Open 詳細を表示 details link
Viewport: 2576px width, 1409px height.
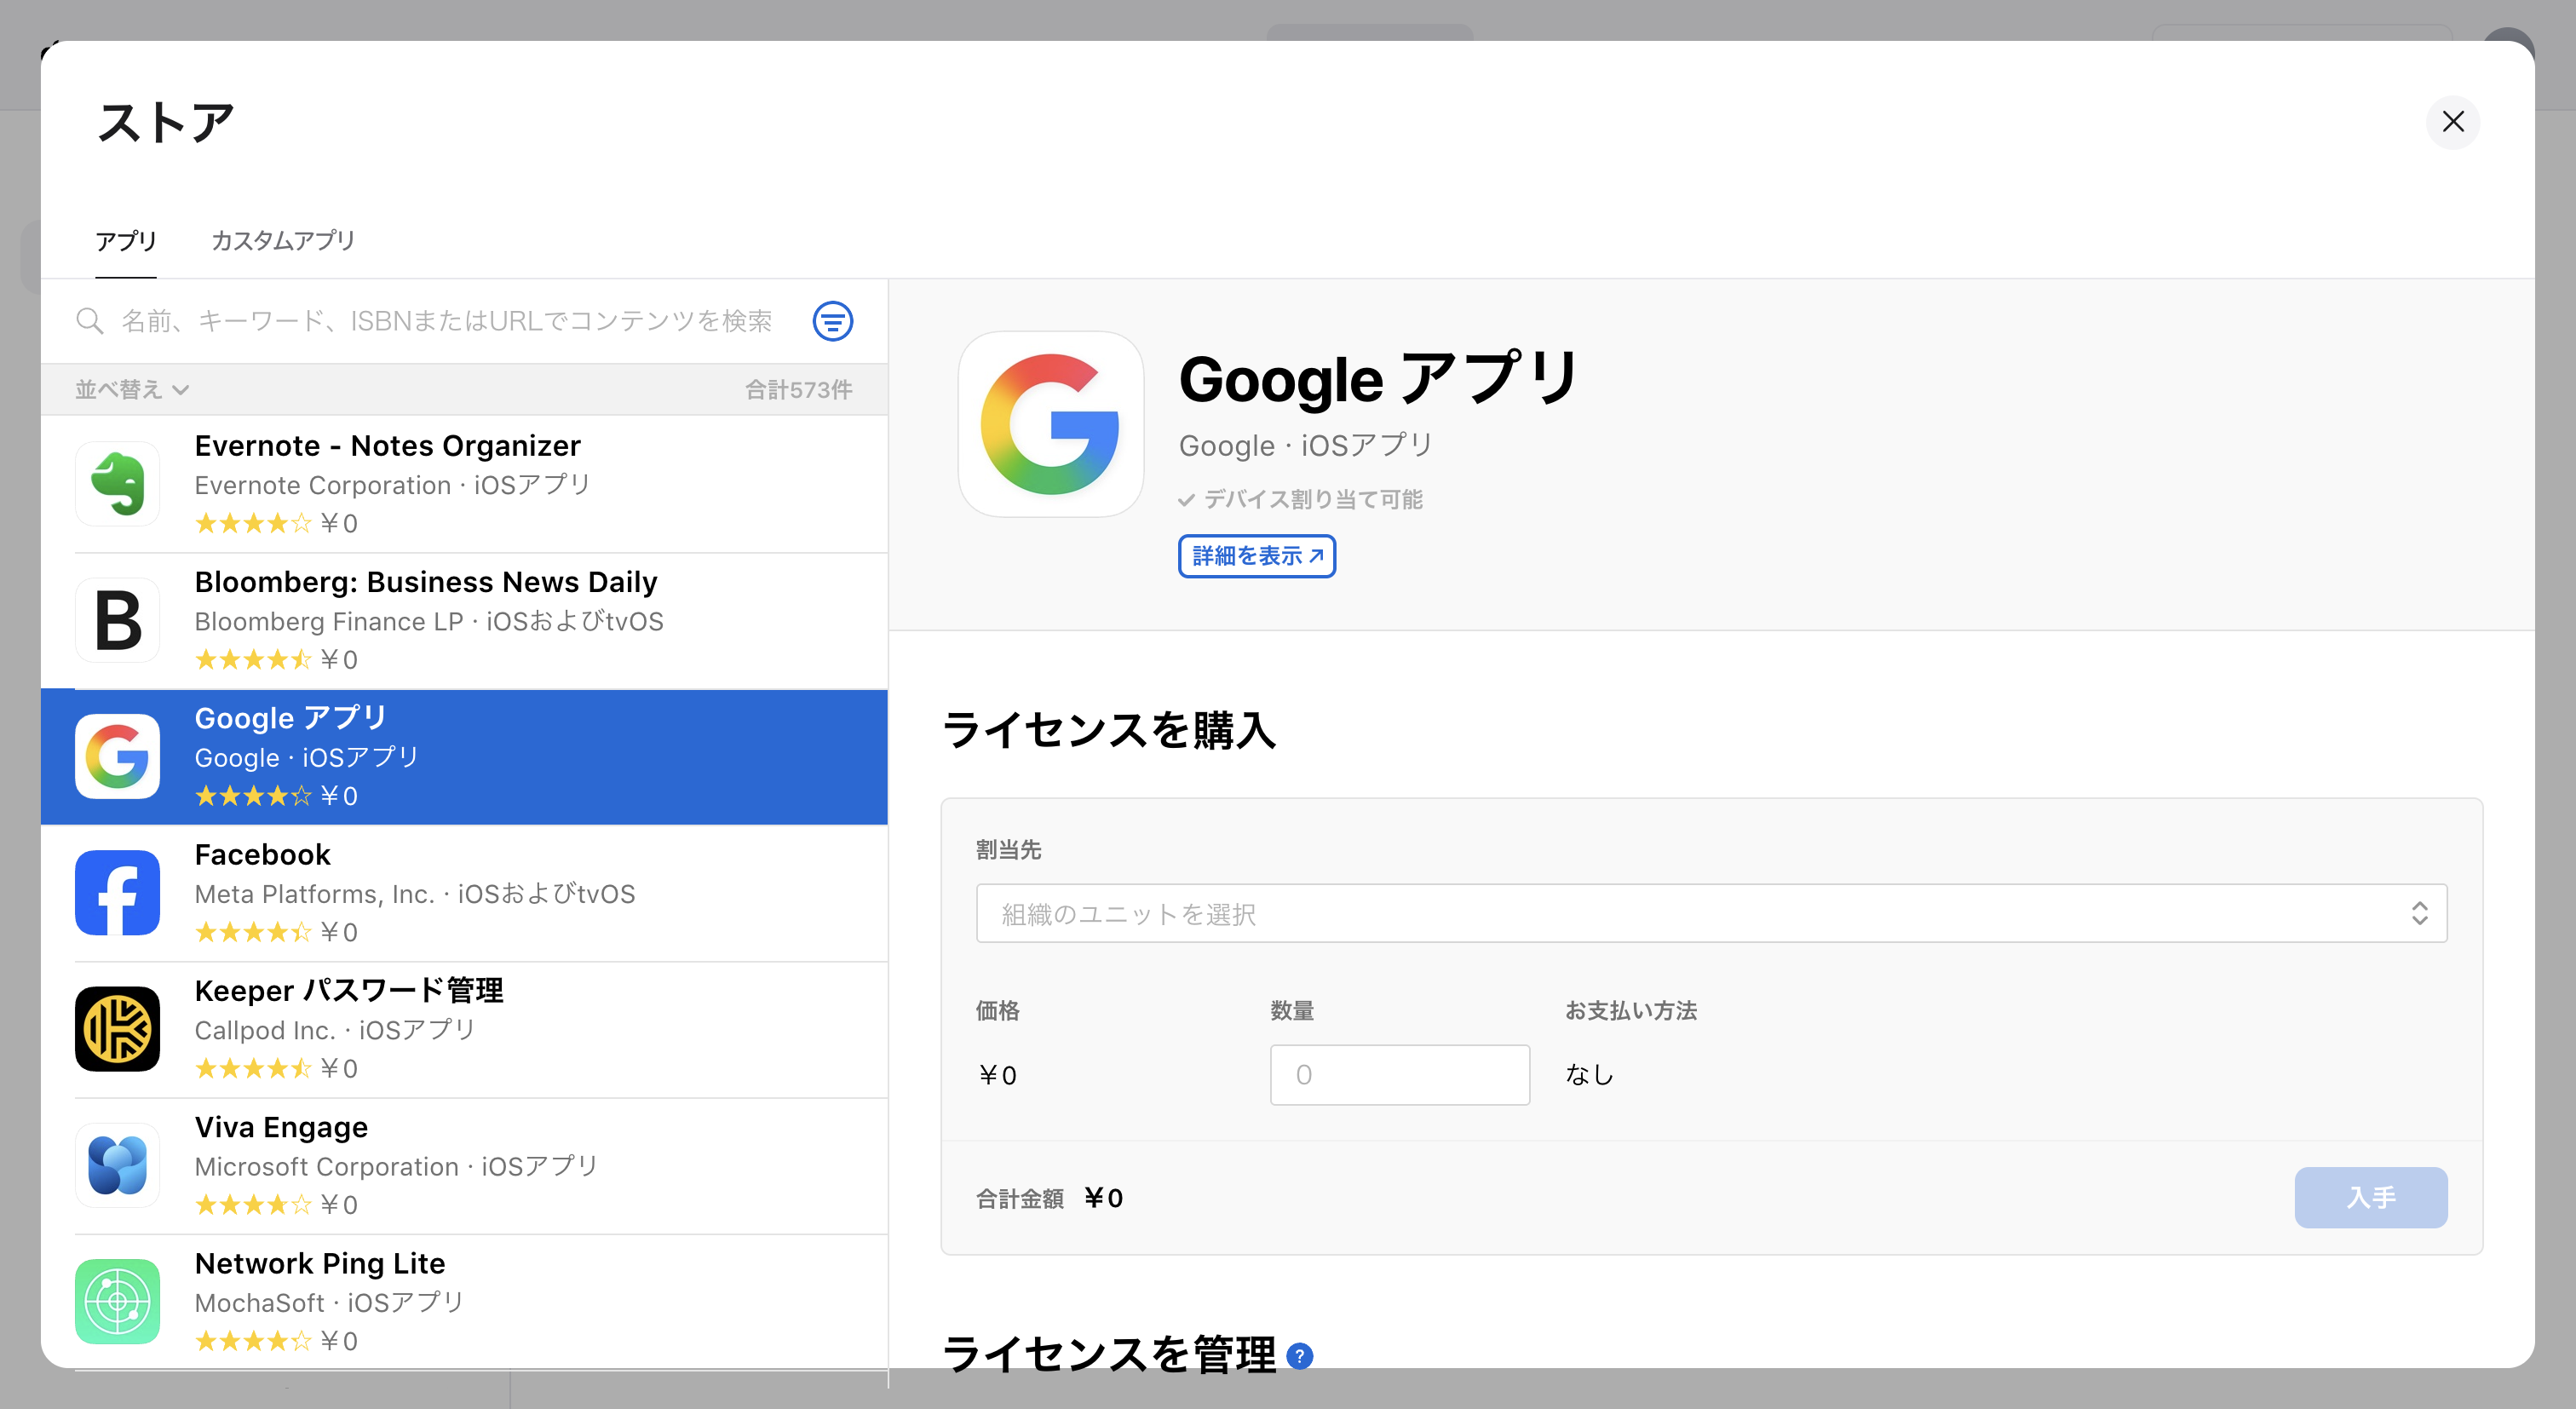coord(1257,556)
